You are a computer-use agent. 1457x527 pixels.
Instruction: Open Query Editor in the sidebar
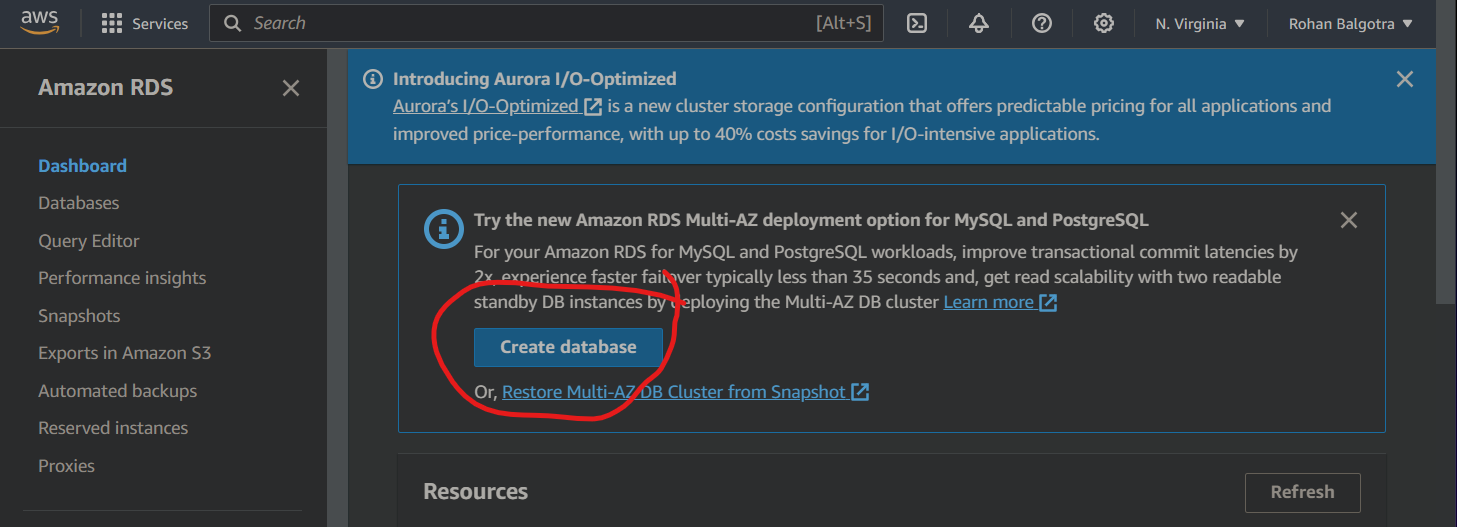[89, 241]
